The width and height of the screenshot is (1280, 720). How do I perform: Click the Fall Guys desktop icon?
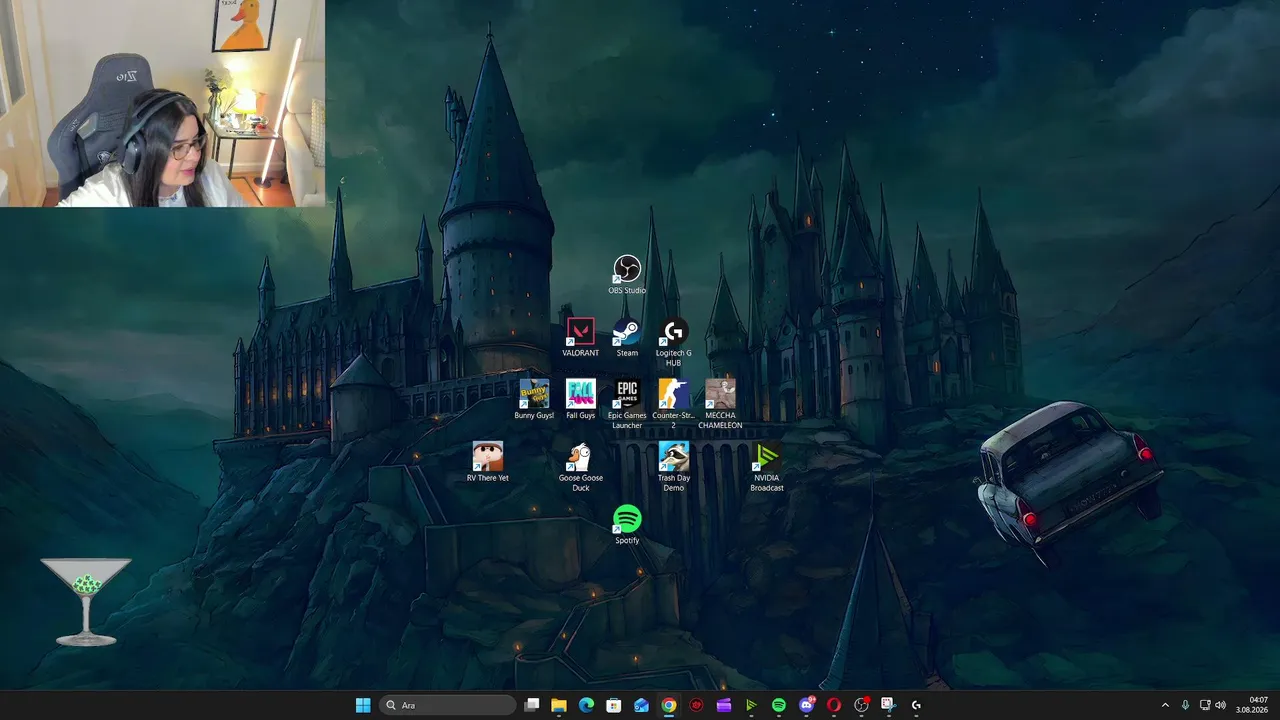580,399
